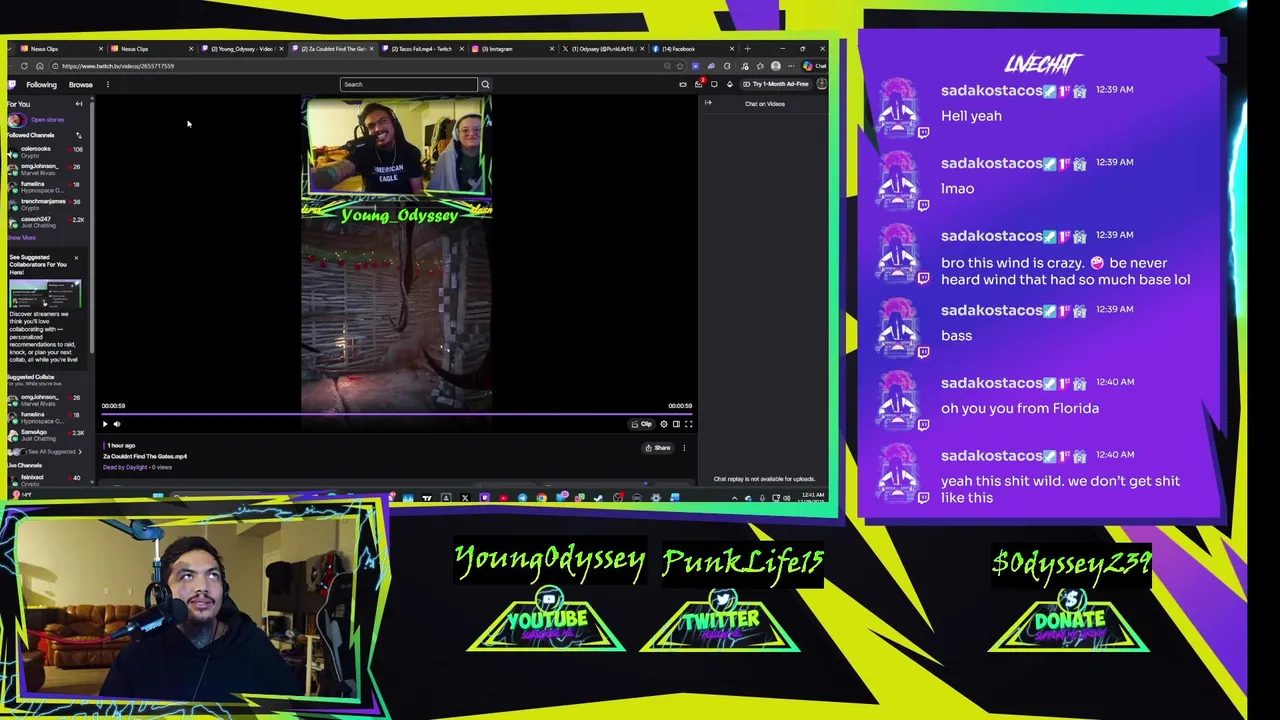Switch to the Facebook tab
Image resolution: width=1280 pixels, height=720 pixels.
click(x=694, y=49)
